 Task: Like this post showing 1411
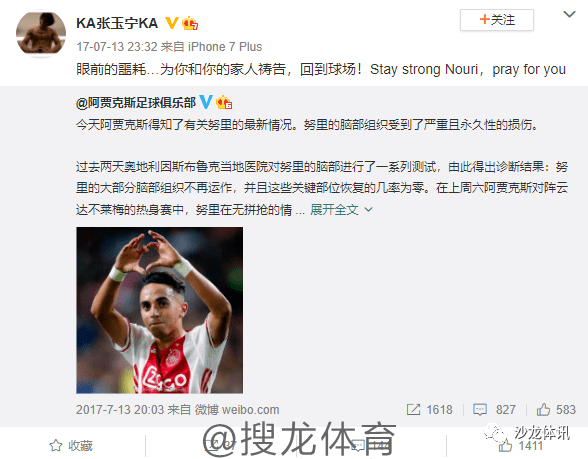coord(520,446)
